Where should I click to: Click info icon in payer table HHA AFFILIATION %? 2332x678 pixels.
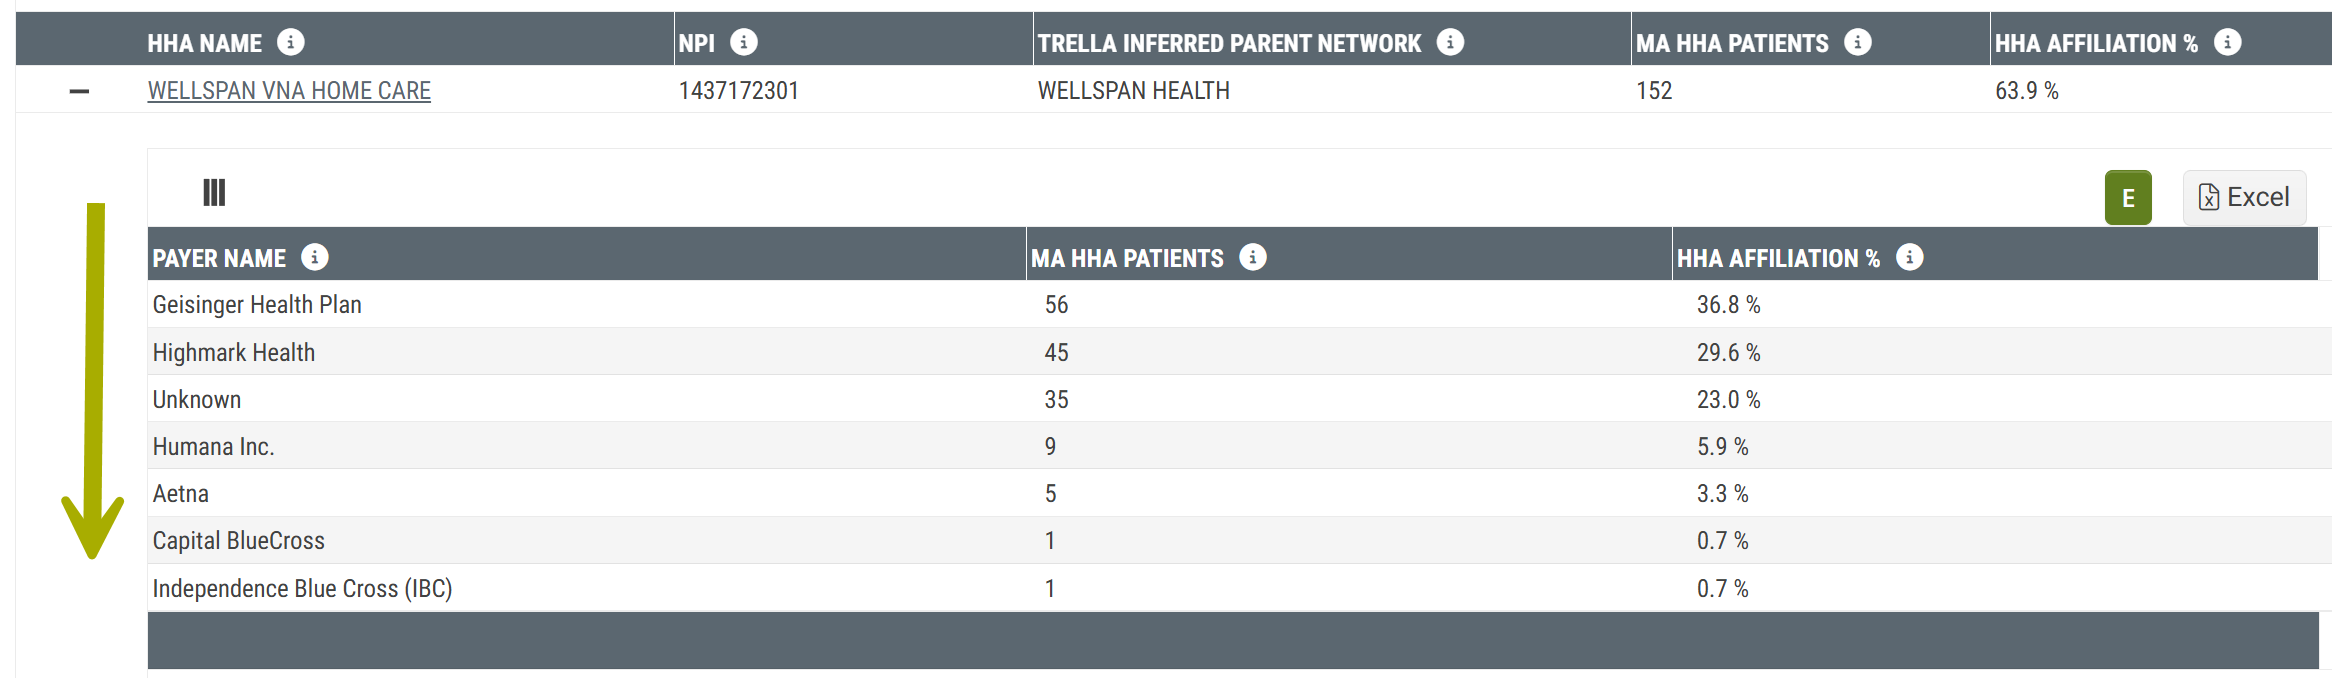click(1910, 257)
